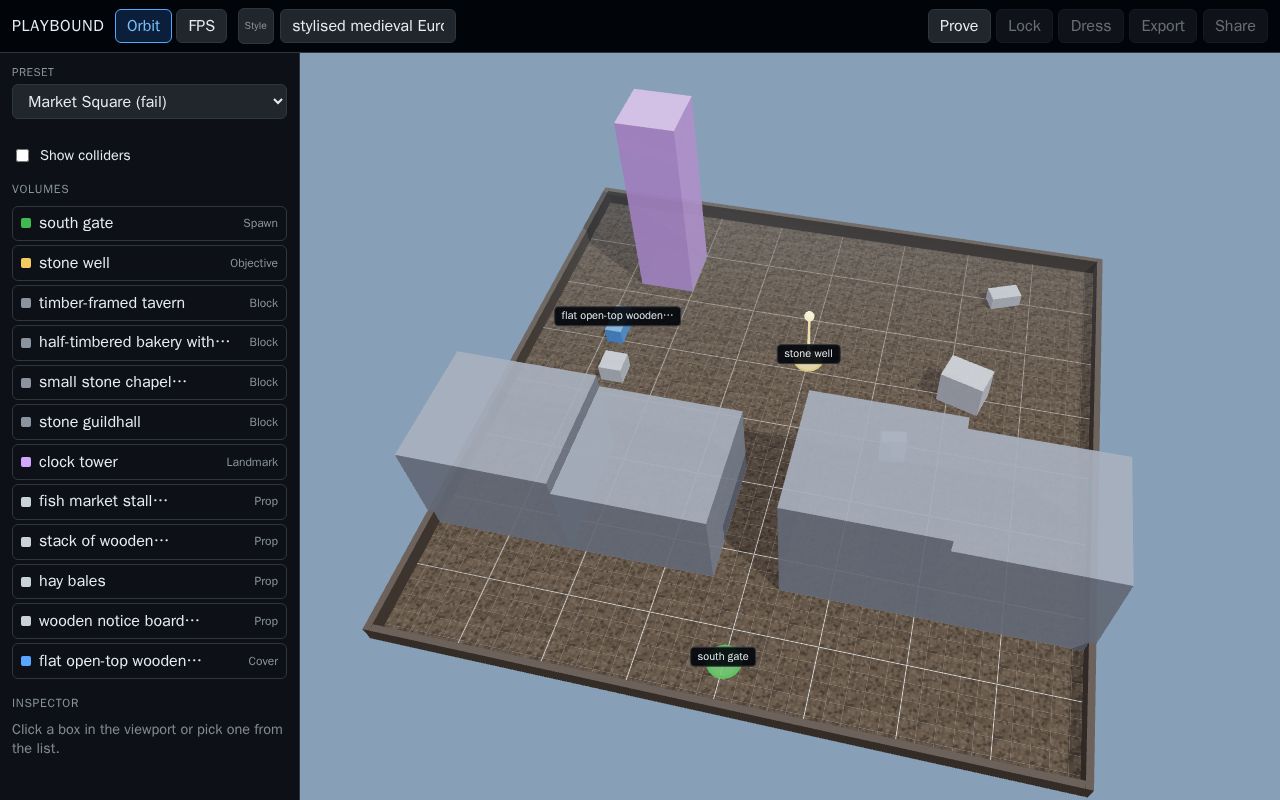Click the stone well label in viewport

point(808,354)
